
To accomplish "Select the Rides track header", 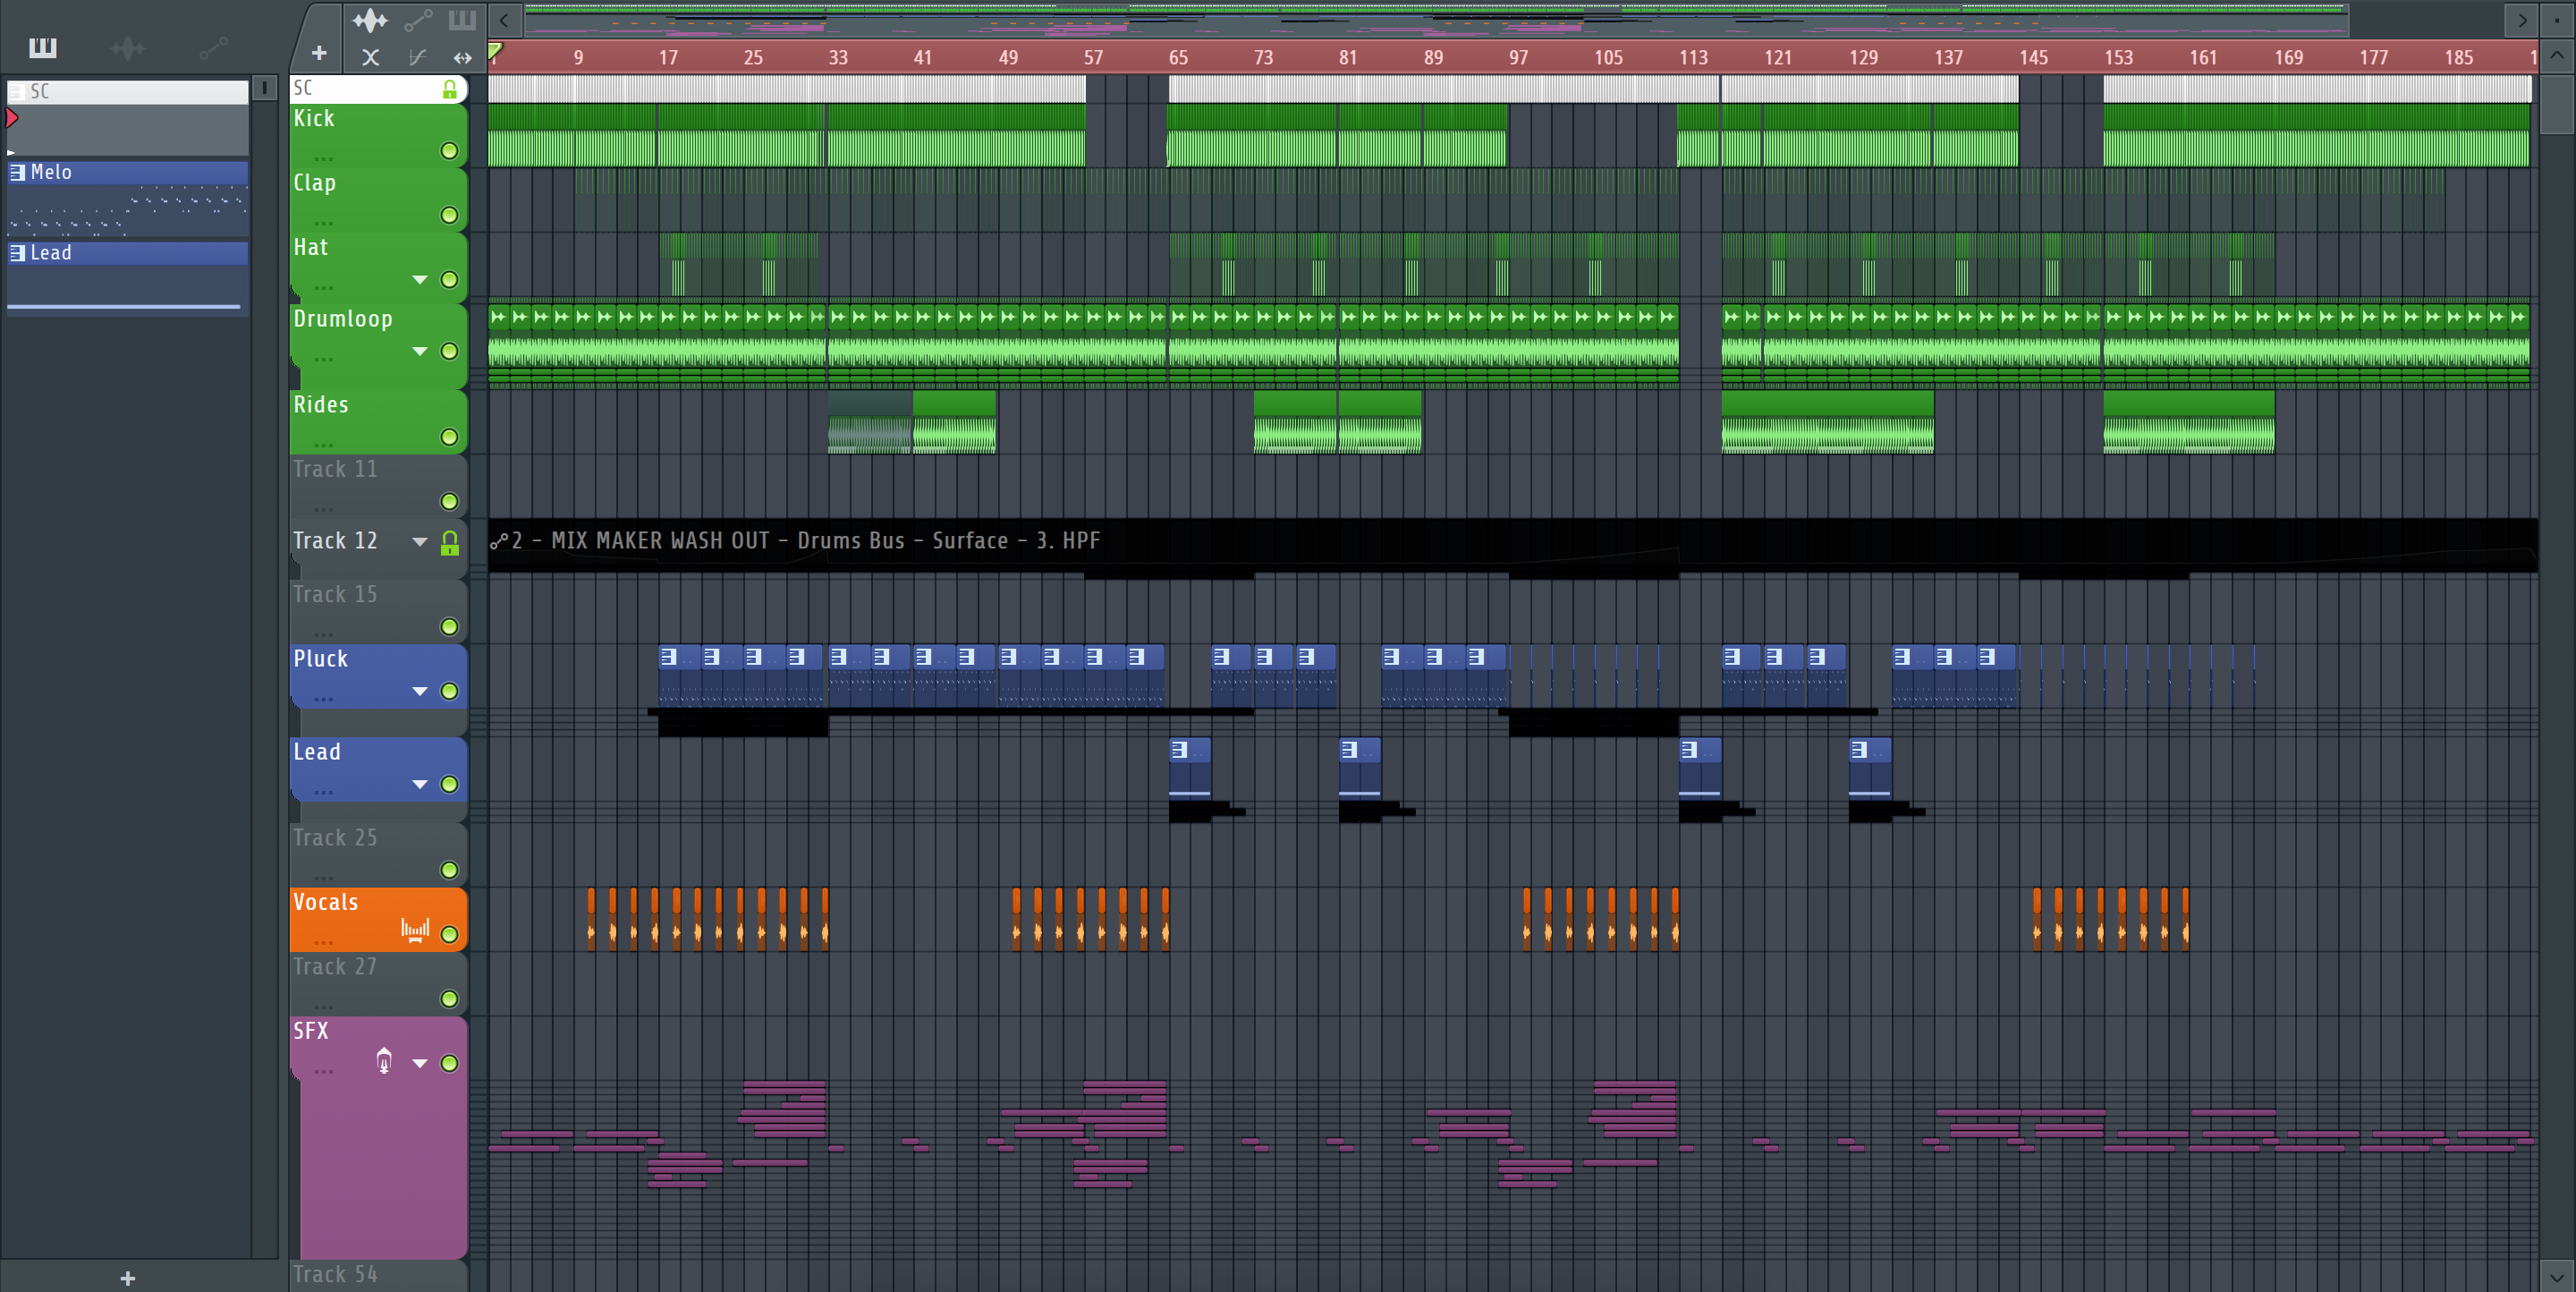I will point(378,422).
